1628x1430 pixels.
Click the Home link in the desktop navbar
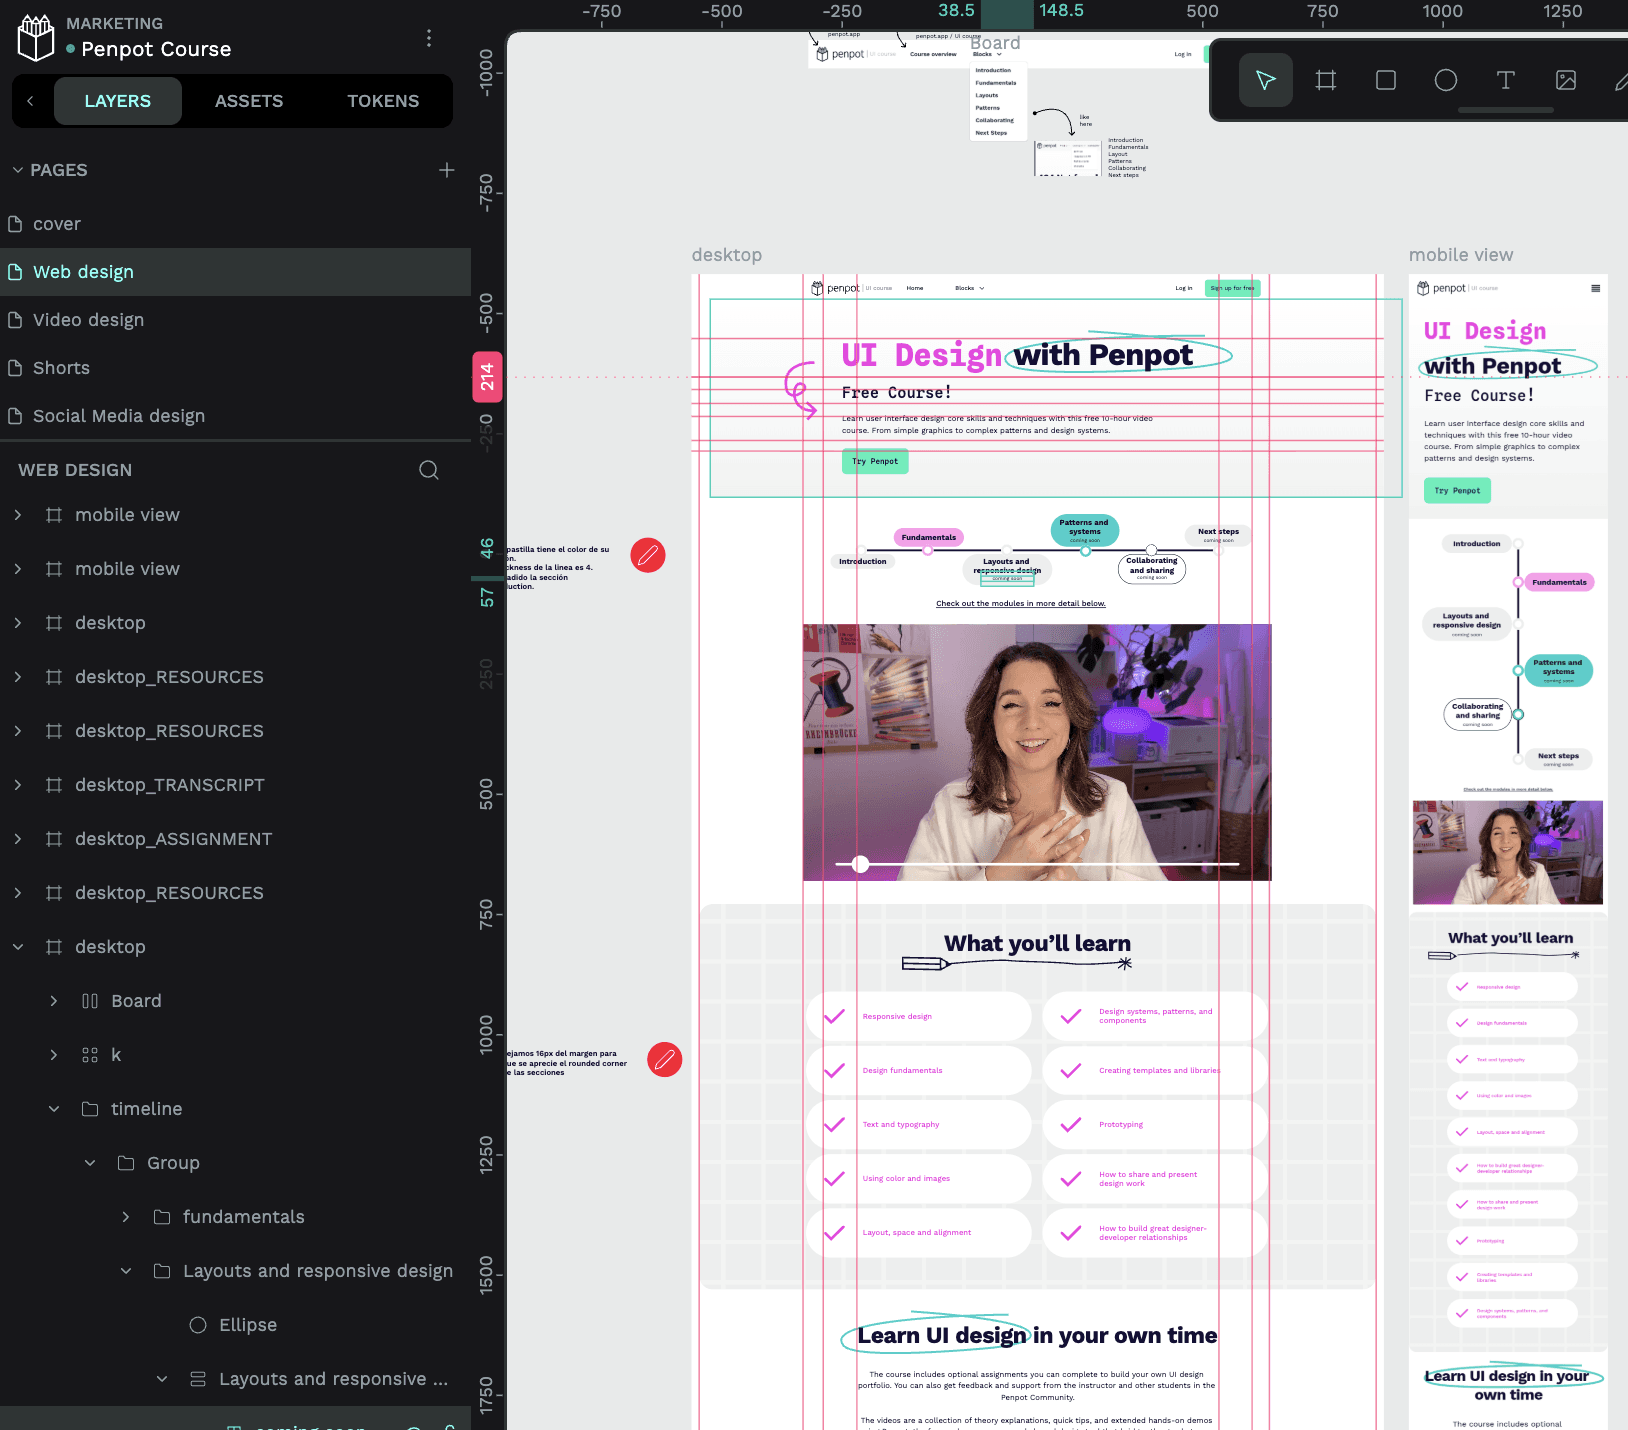915,288
